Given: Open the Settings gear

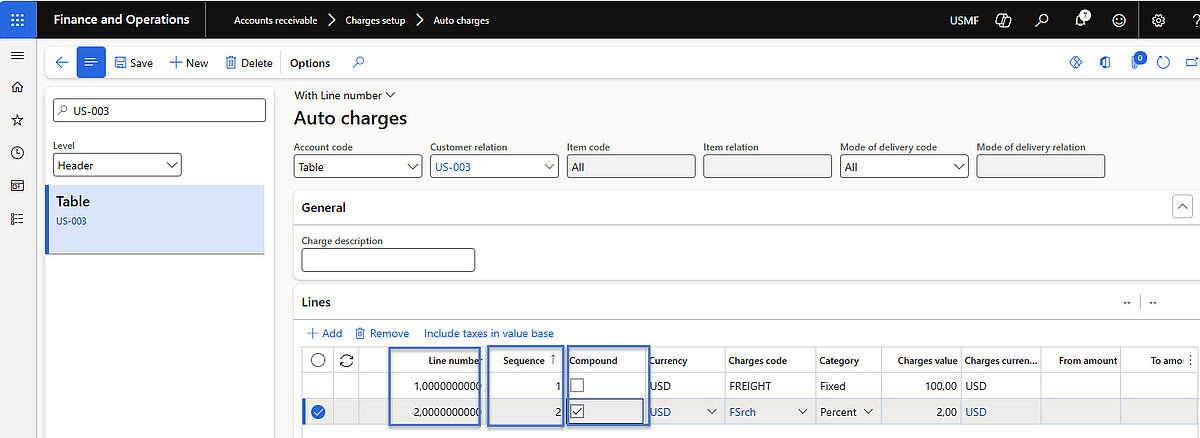Looking at the screenshot, I should (x=1158, y=19).
